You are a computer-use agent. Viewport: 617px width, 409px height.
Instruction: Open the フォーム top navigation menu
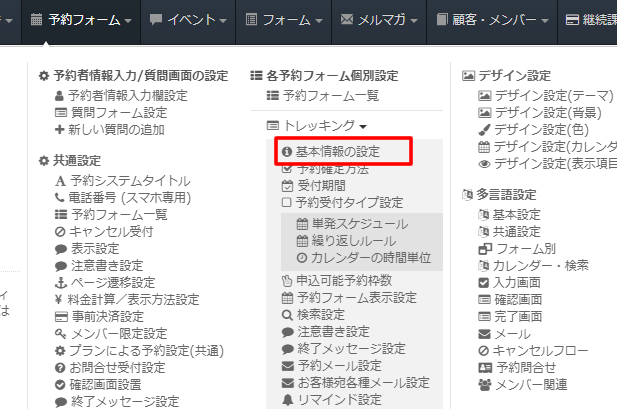coord(285,19)
